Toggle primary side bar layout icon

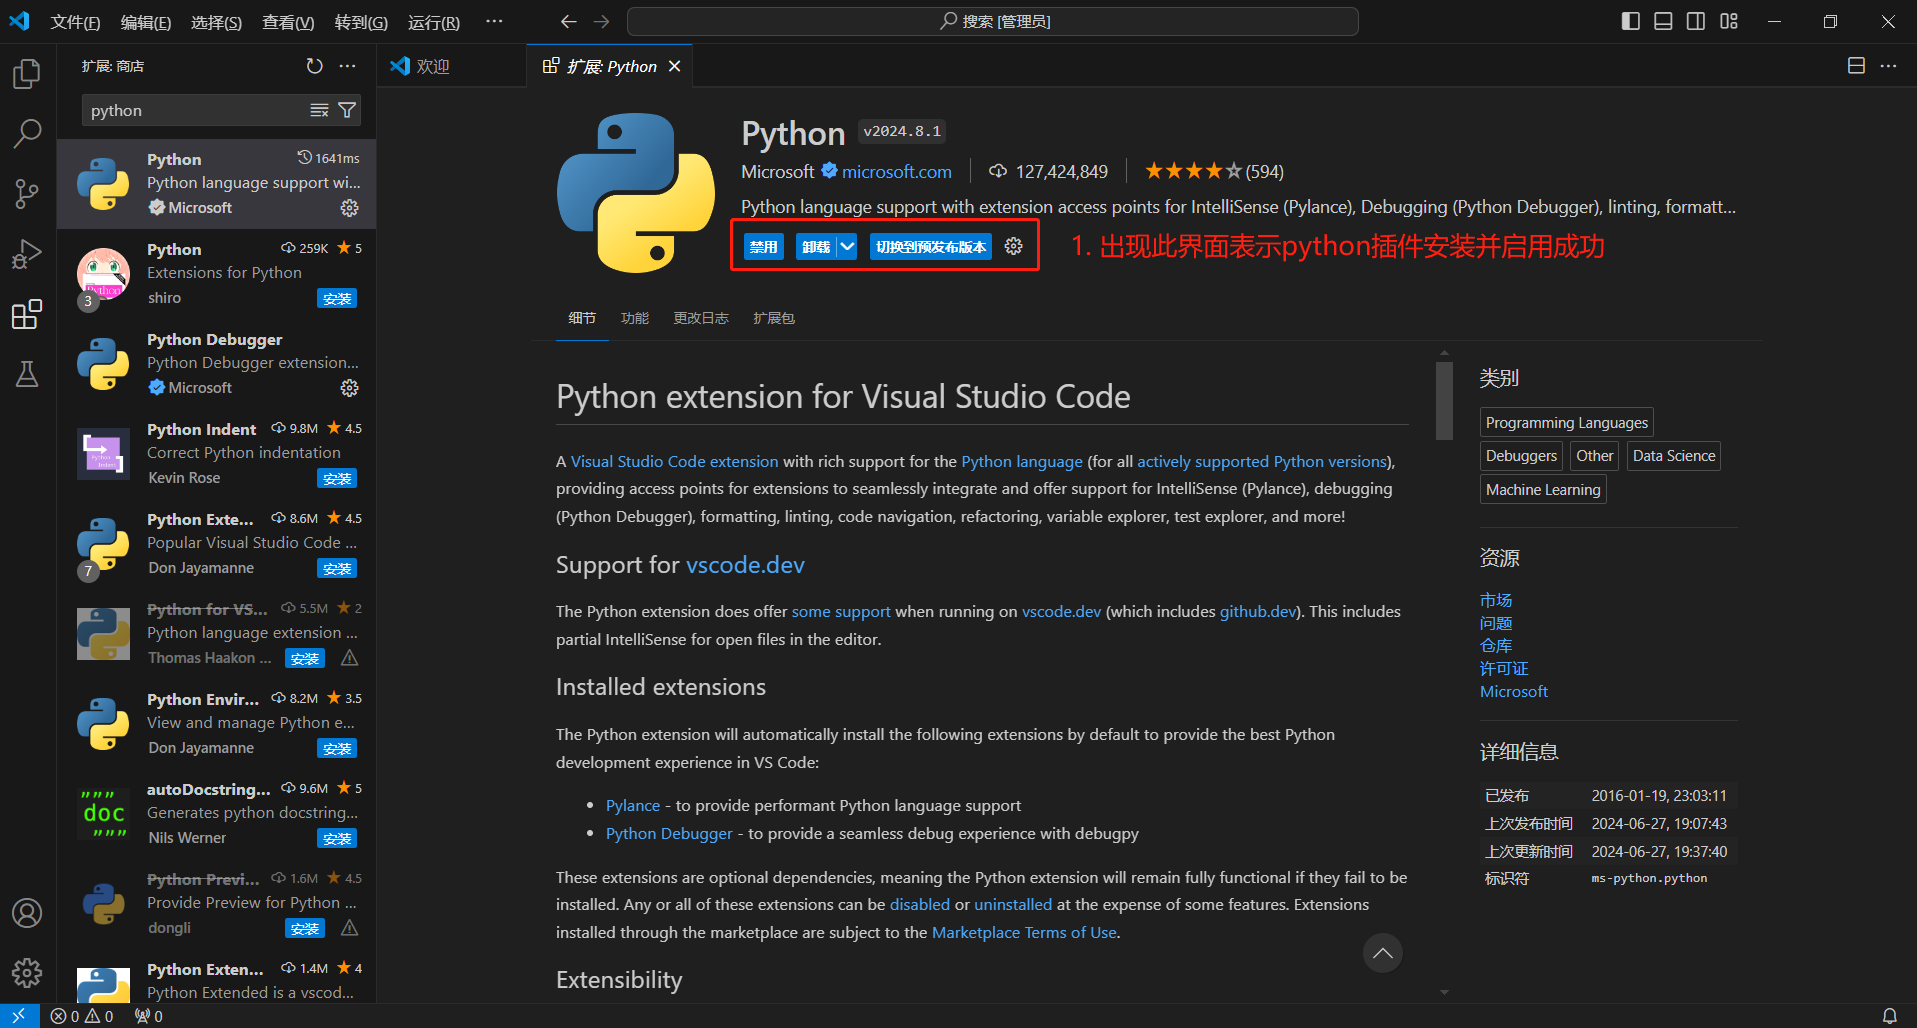point(1630,21)
